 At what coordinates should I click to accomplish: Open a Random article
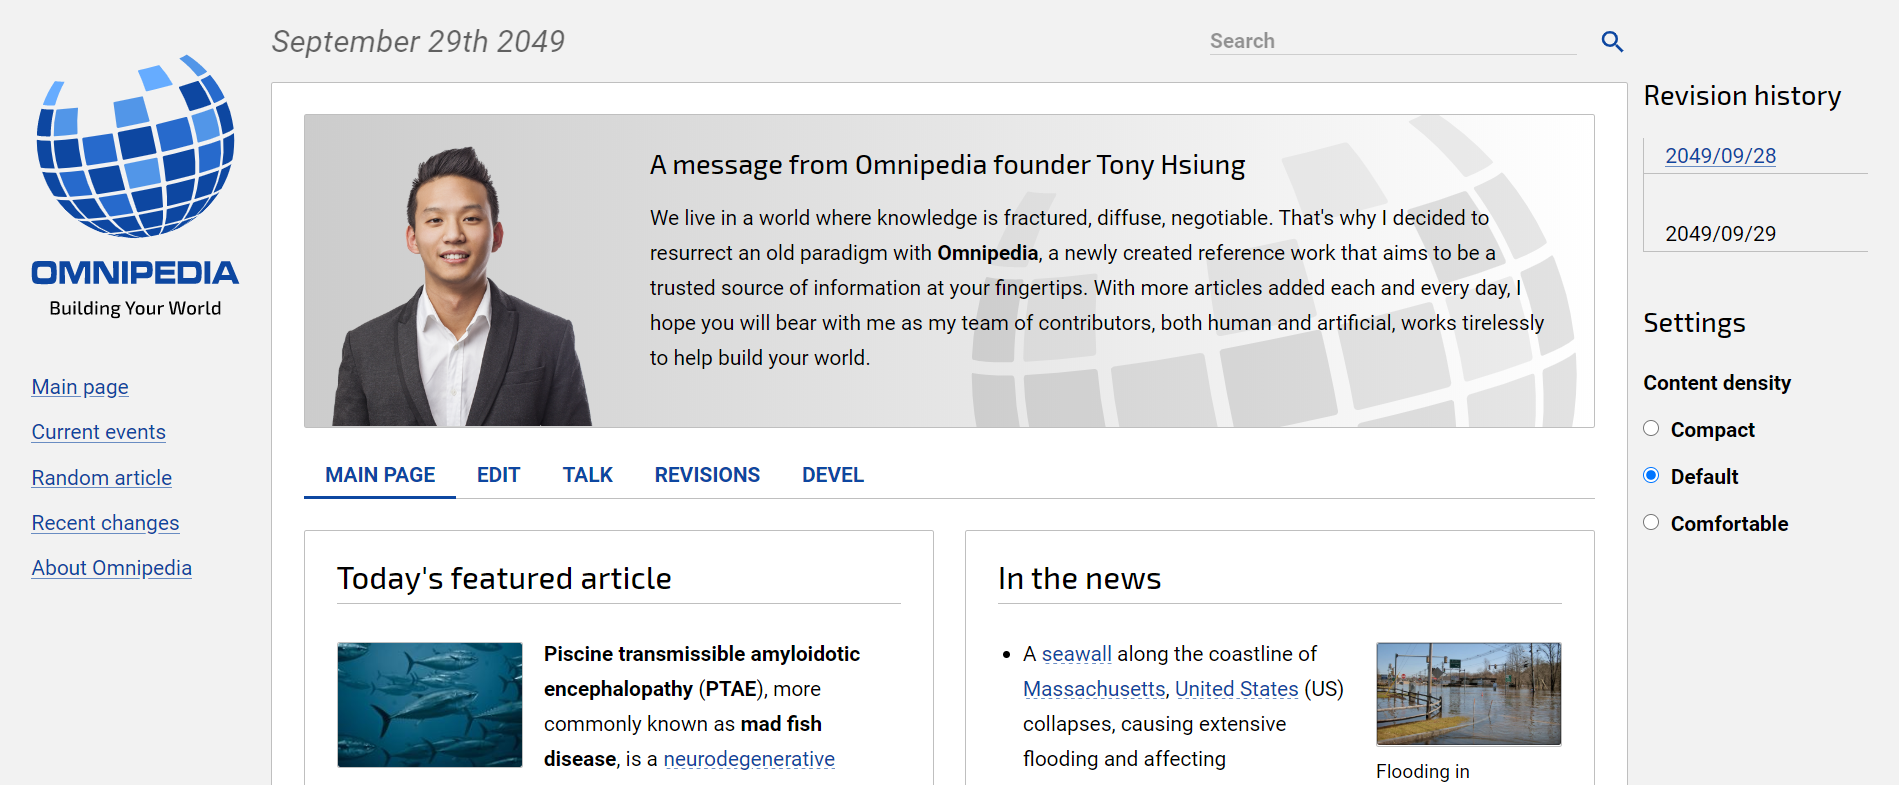(x=101, y=478)
